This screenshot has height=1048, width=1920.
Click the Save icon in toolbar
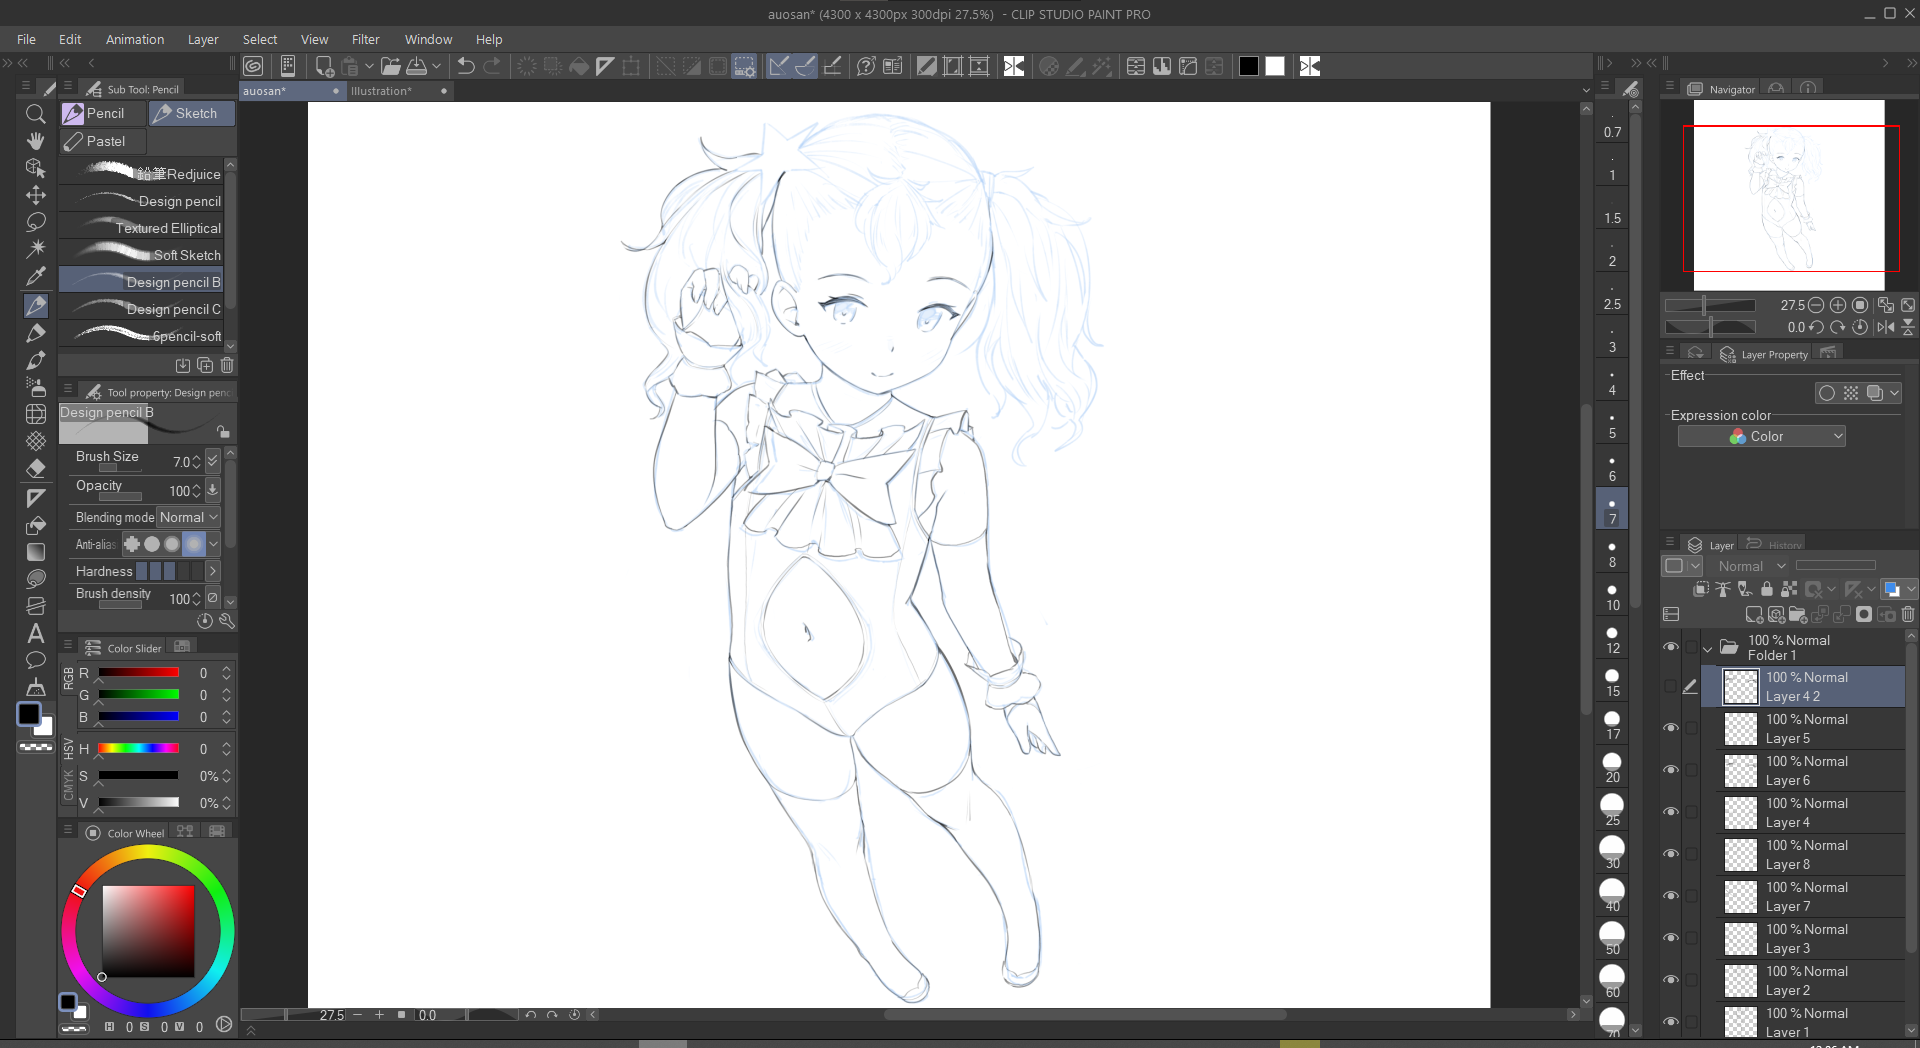coord(417,66)
